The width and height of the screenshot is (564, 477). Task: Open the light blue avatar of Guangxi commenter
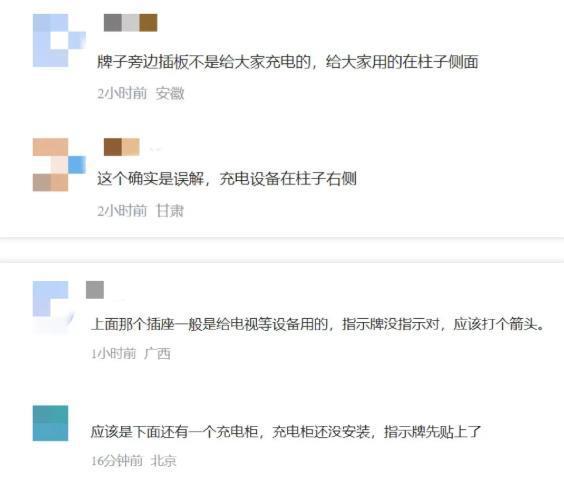pyautogui.click(x=54, y=306)
